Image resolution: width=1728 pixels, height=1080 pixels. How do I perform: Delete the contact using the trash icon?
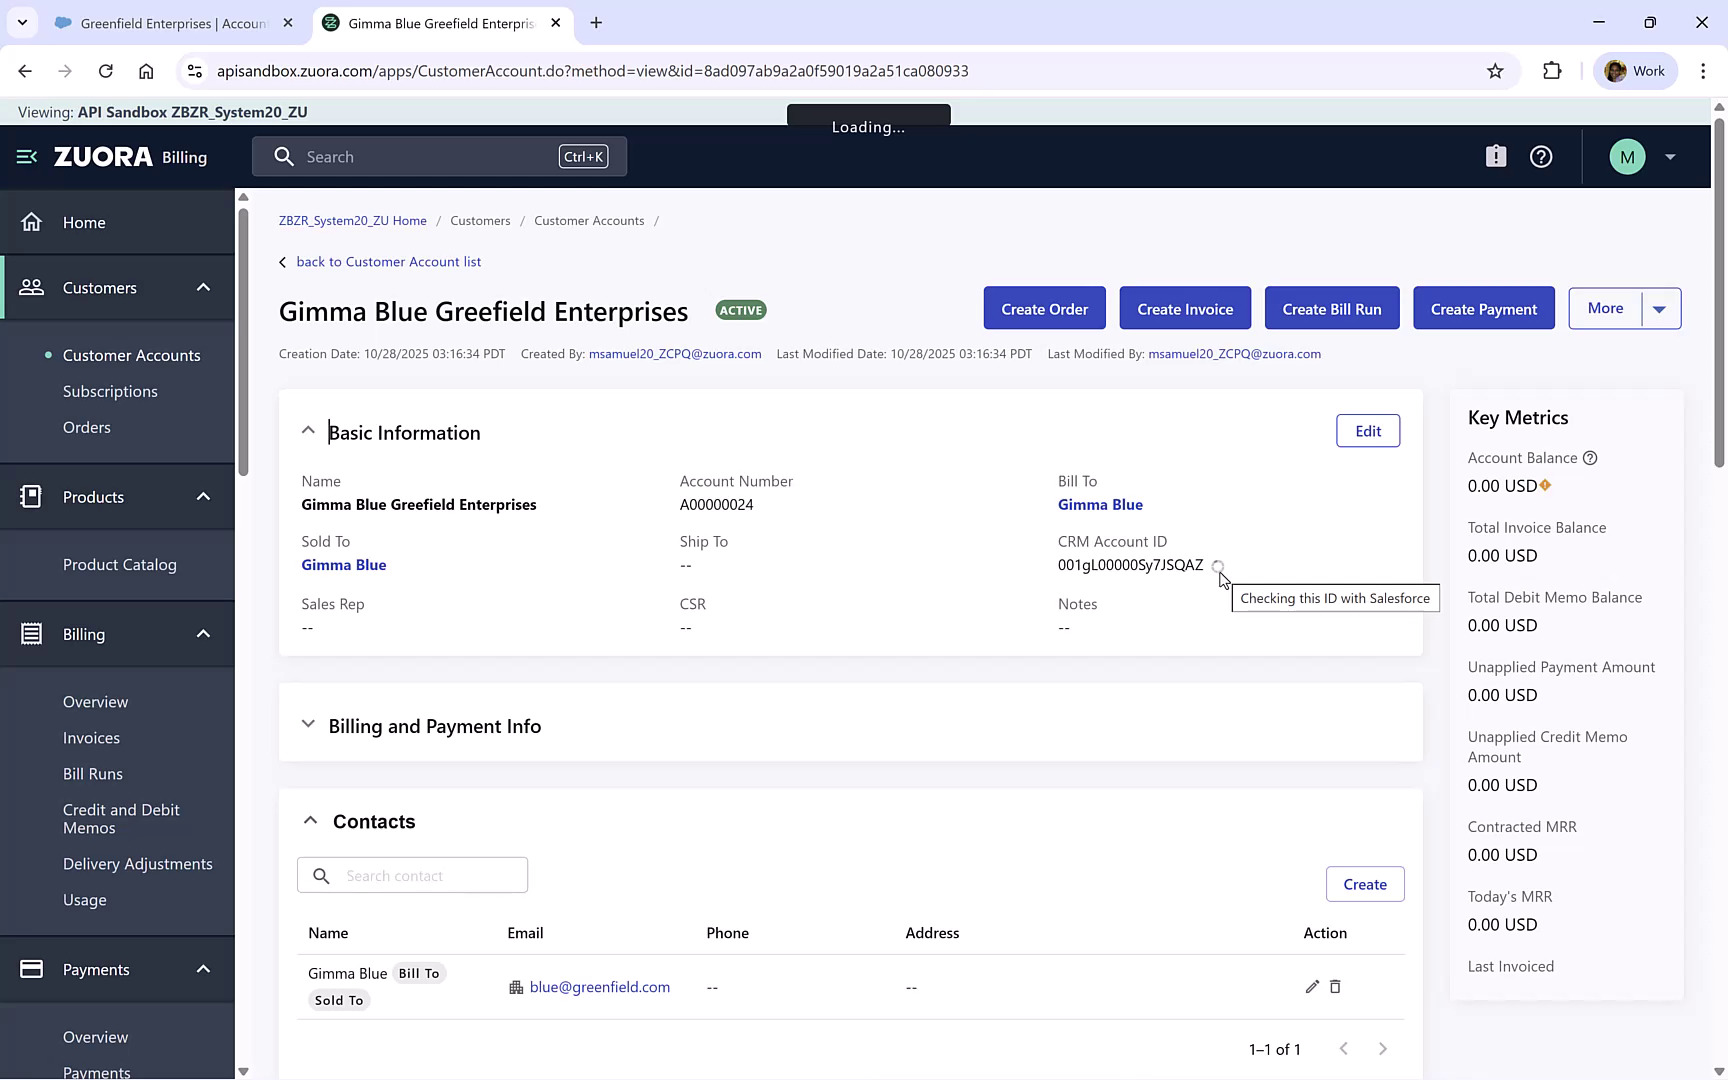click(x=1336, y=987)
